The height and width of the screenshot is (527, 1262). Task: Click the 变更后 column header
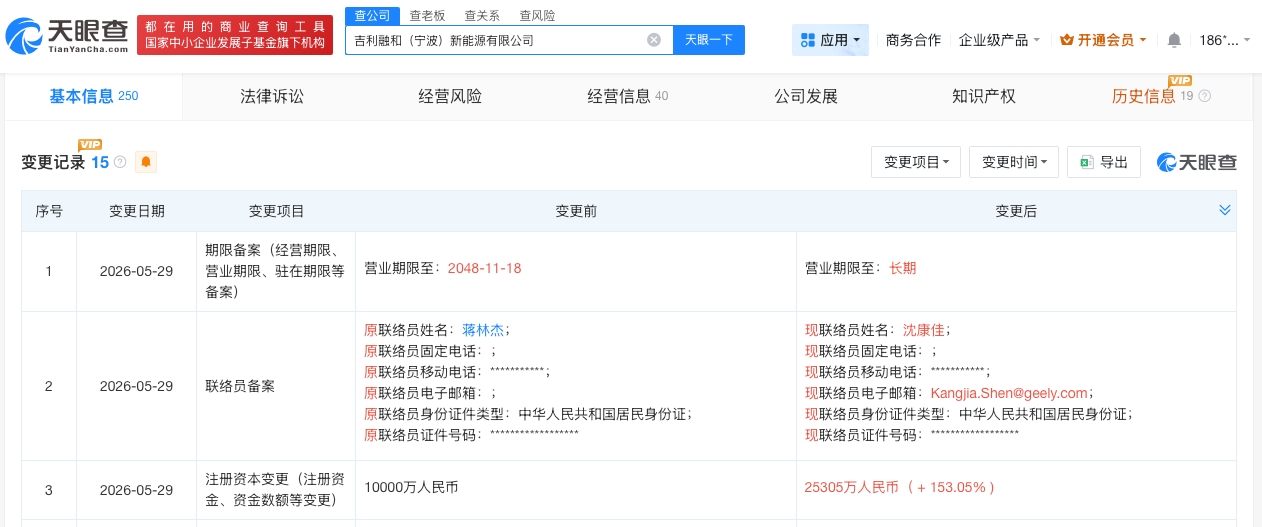[1016, 211]
